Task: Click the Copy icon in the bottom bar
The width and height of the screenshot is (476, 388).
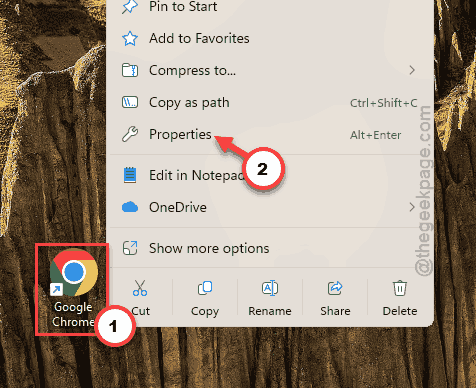Action: (x=205, y=288)
